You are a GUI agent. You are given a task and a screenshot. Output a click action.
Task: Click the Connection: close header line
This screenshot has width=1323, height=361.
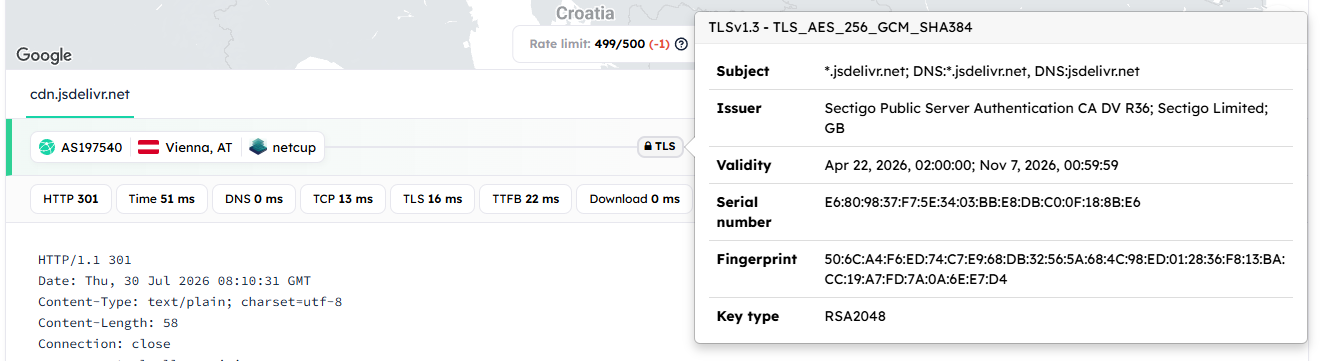pos(104,343)
